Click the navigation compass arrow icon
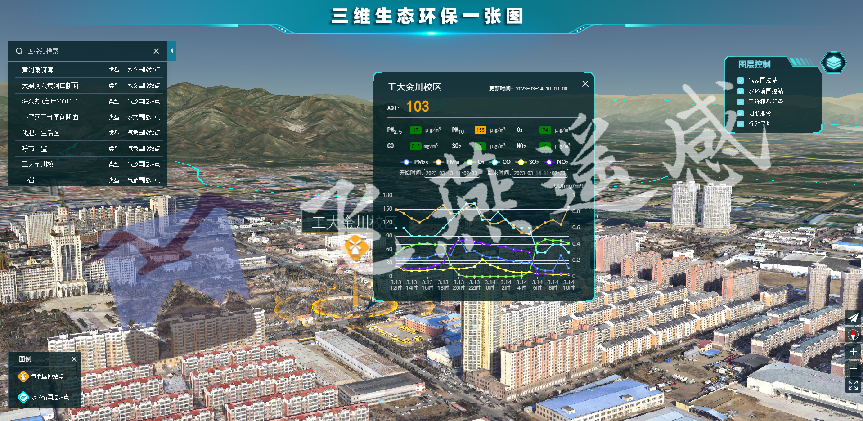 [853, 318]
